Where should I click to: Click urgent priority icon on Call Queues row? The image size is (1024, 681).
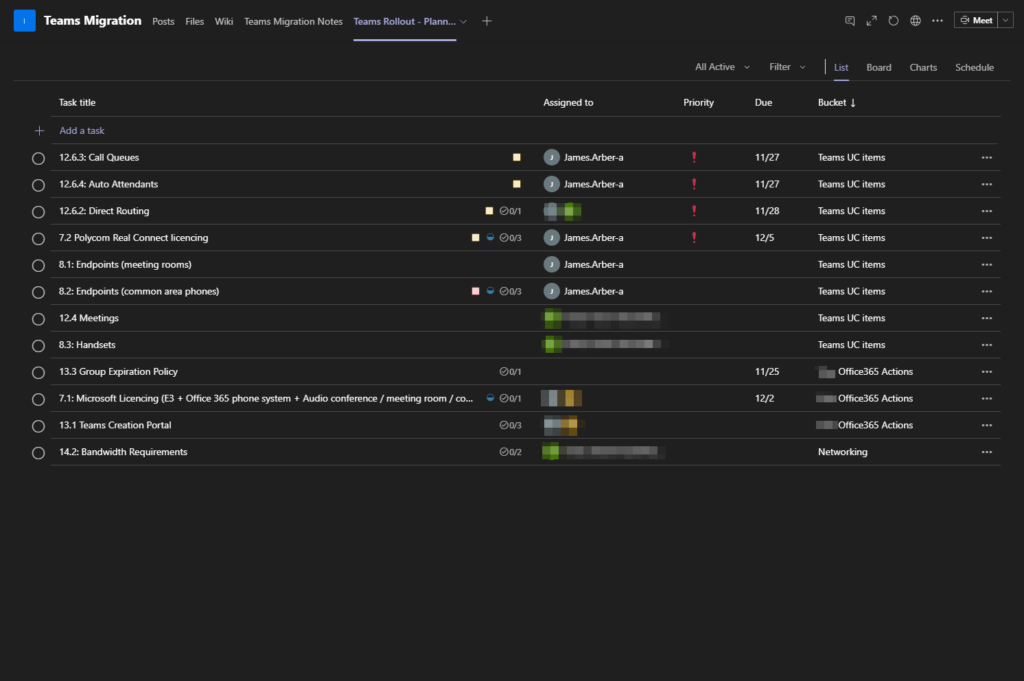pos(694,157)
